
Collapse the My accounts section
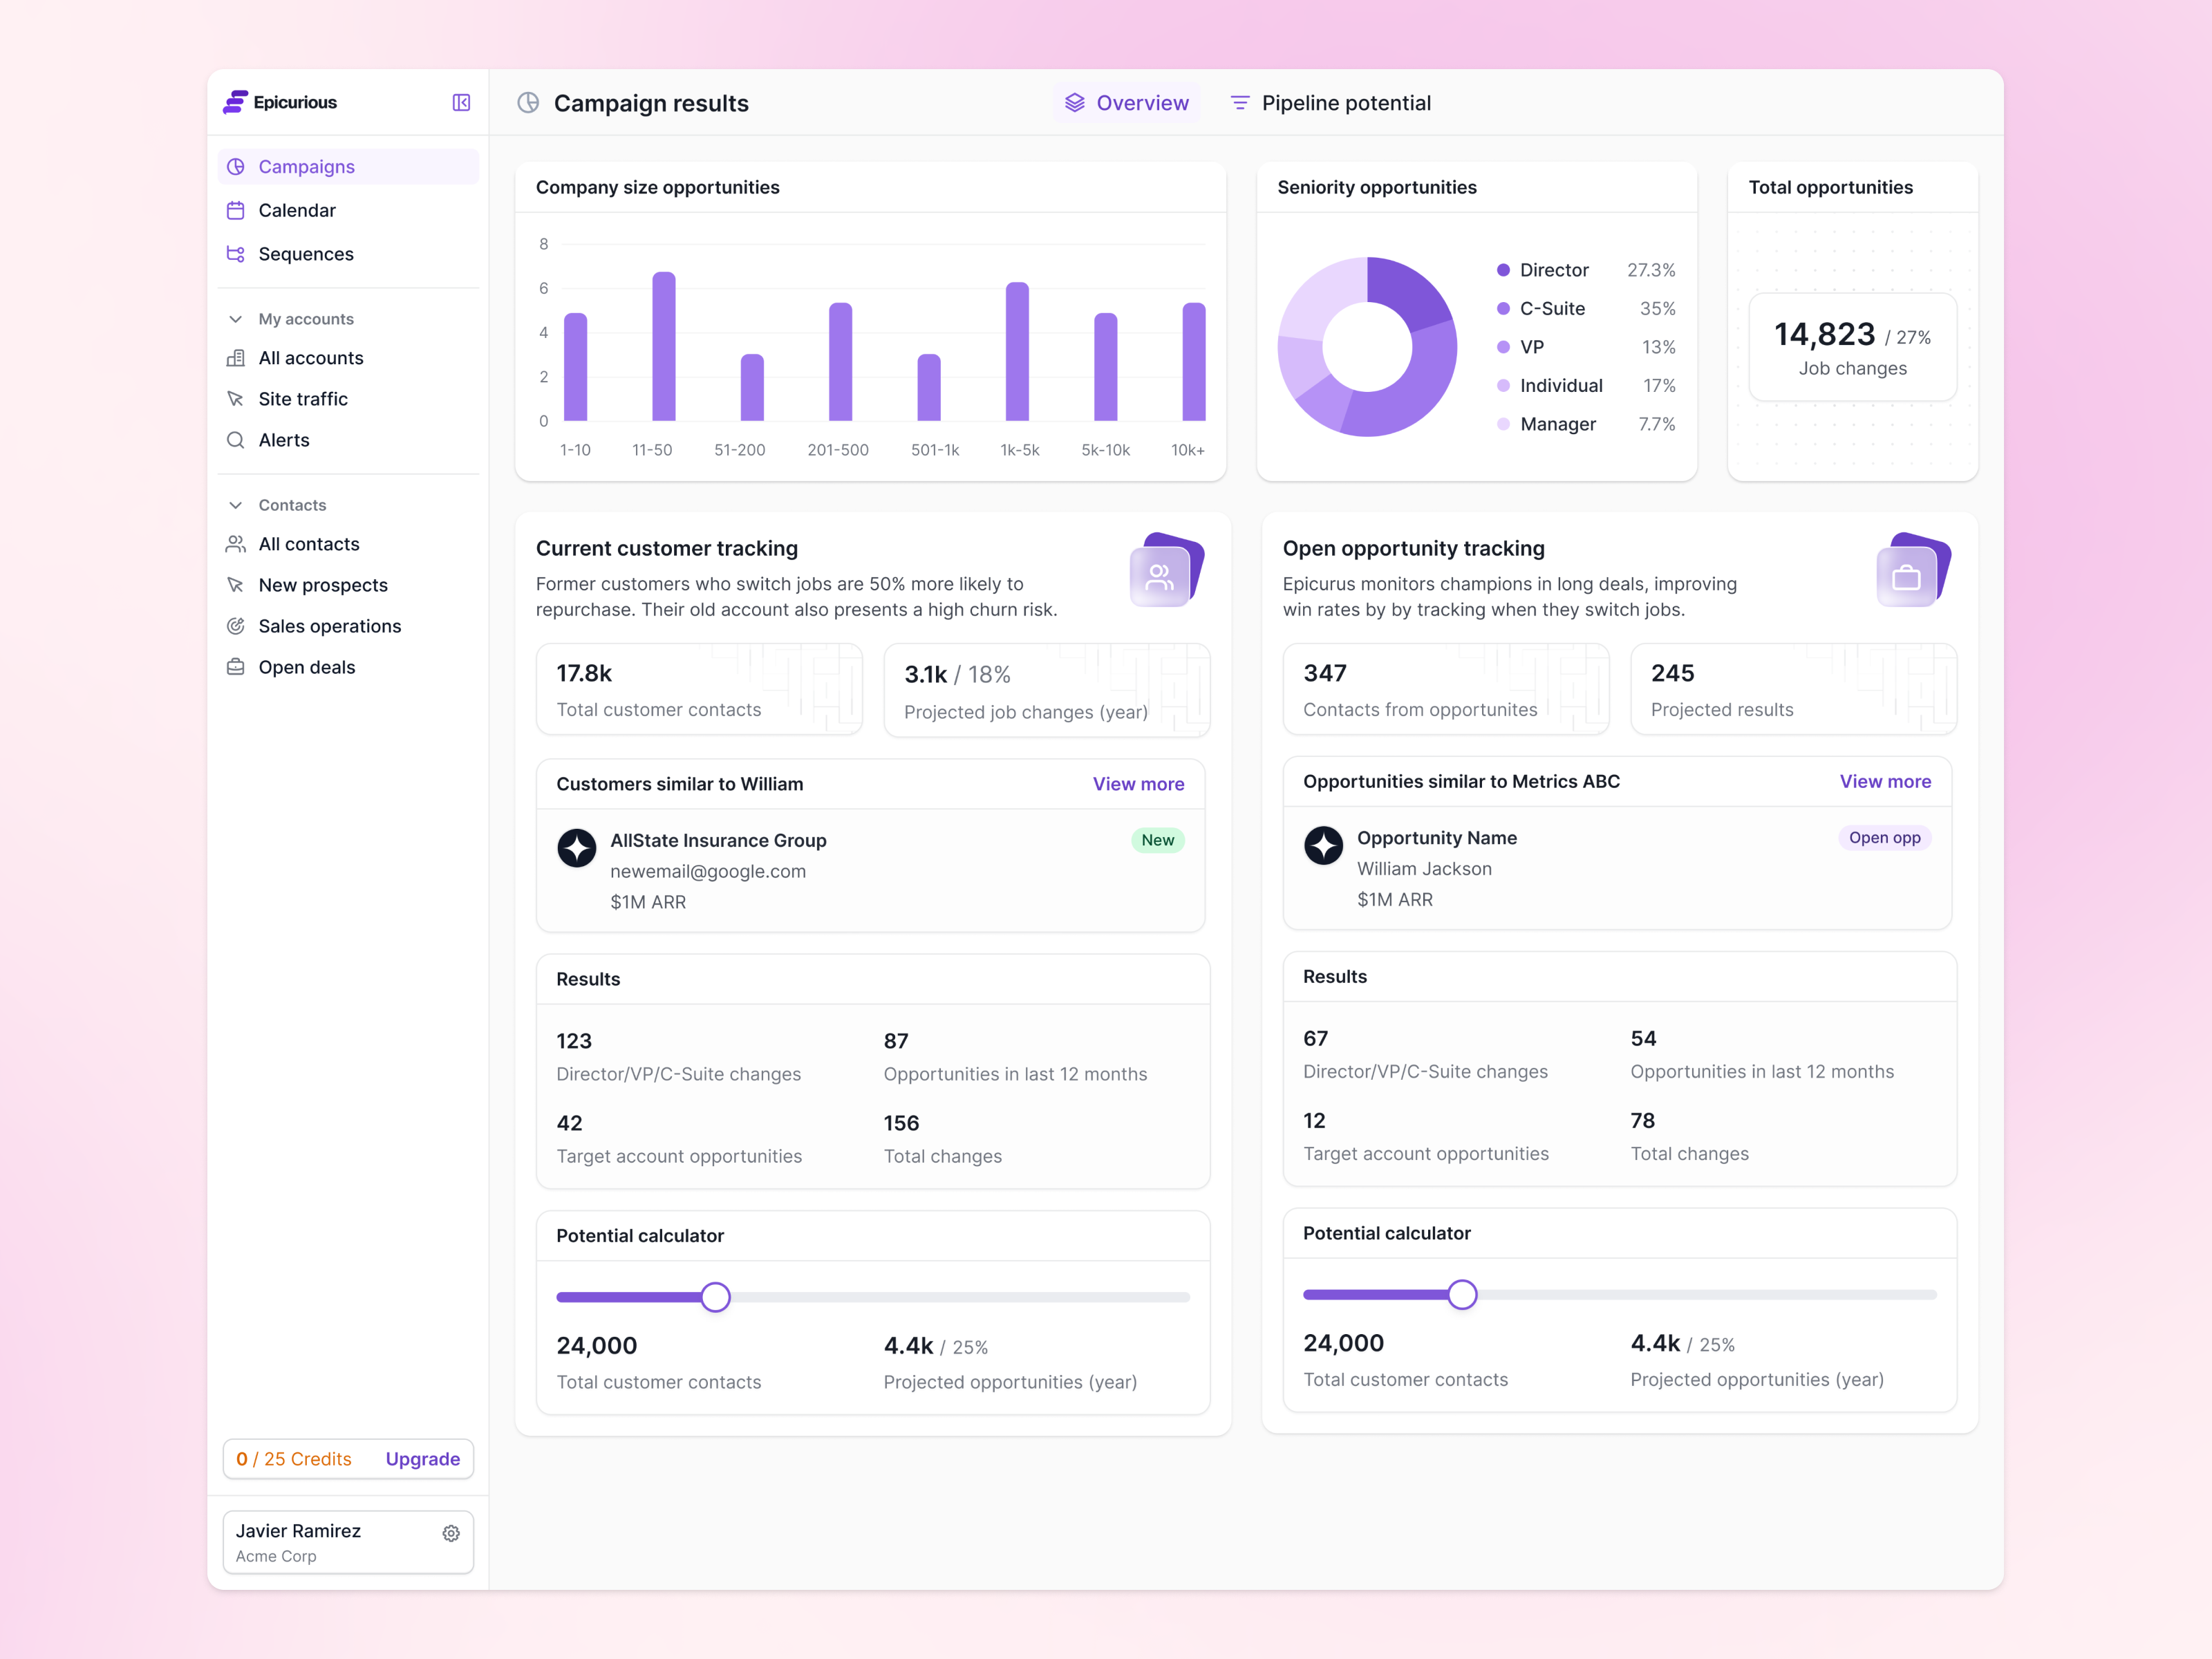pyautogui.click(x=236, y=318)
